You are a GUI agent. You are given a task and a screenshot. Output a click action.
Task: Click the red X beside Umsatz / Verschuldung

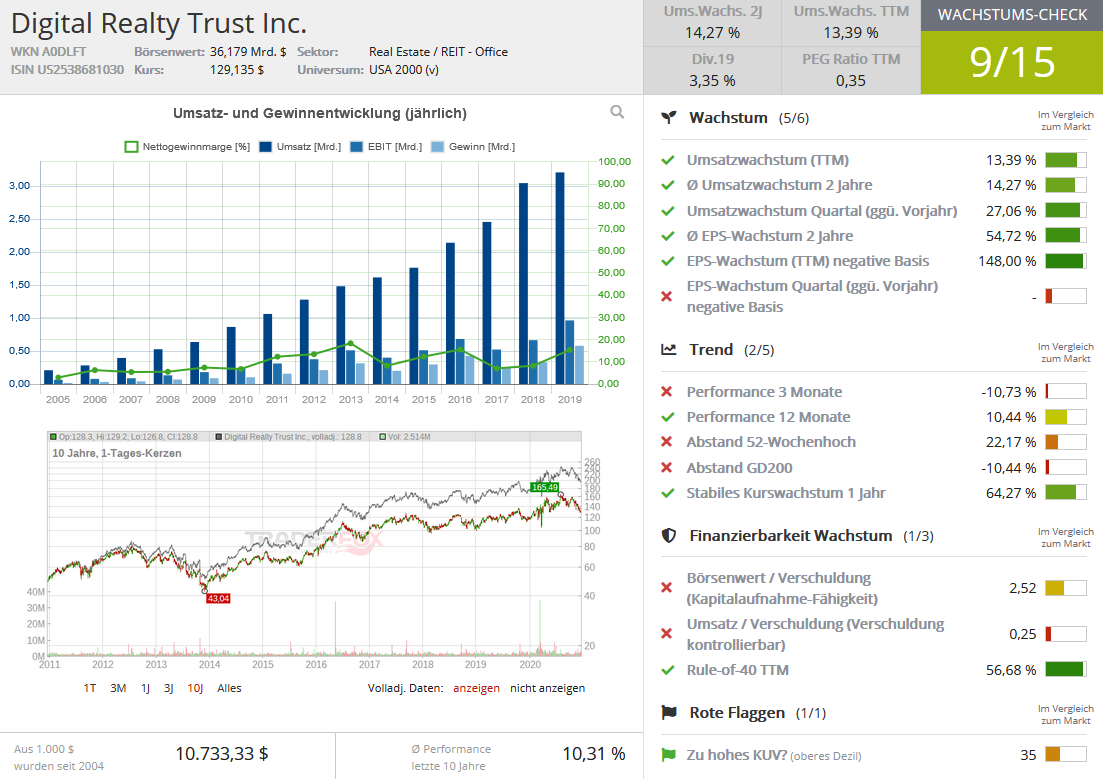click(x=667, y=634)
